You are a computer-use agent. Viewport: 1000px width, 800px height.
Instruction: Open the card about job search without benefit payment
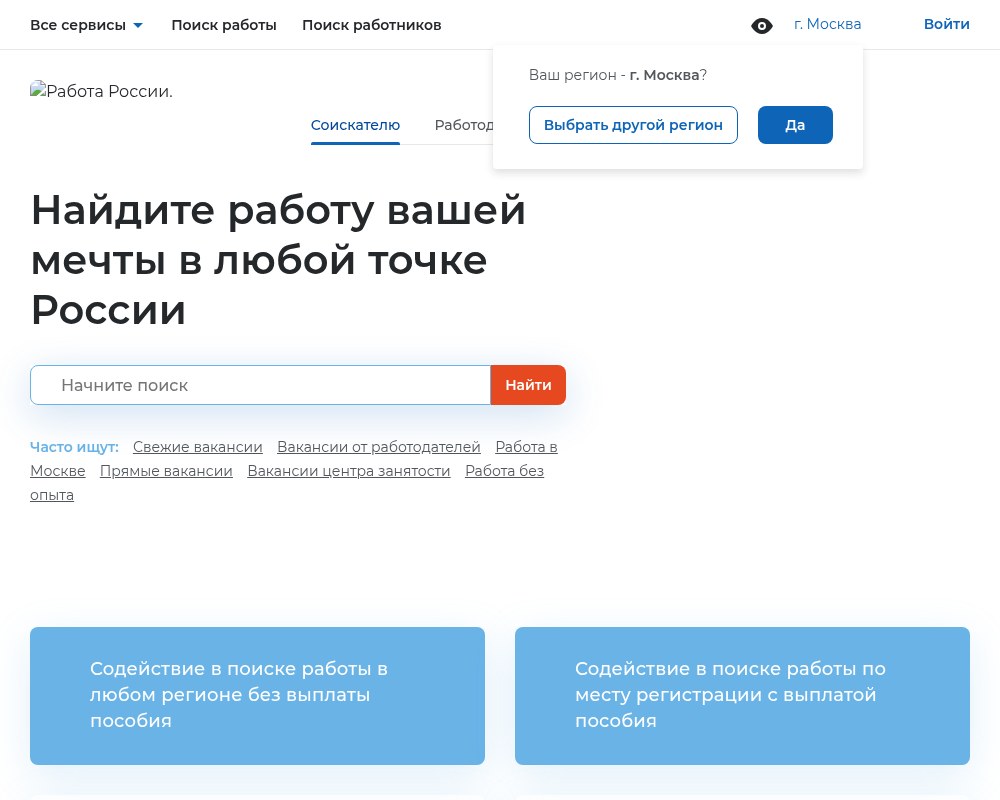[x=257, y=695]
